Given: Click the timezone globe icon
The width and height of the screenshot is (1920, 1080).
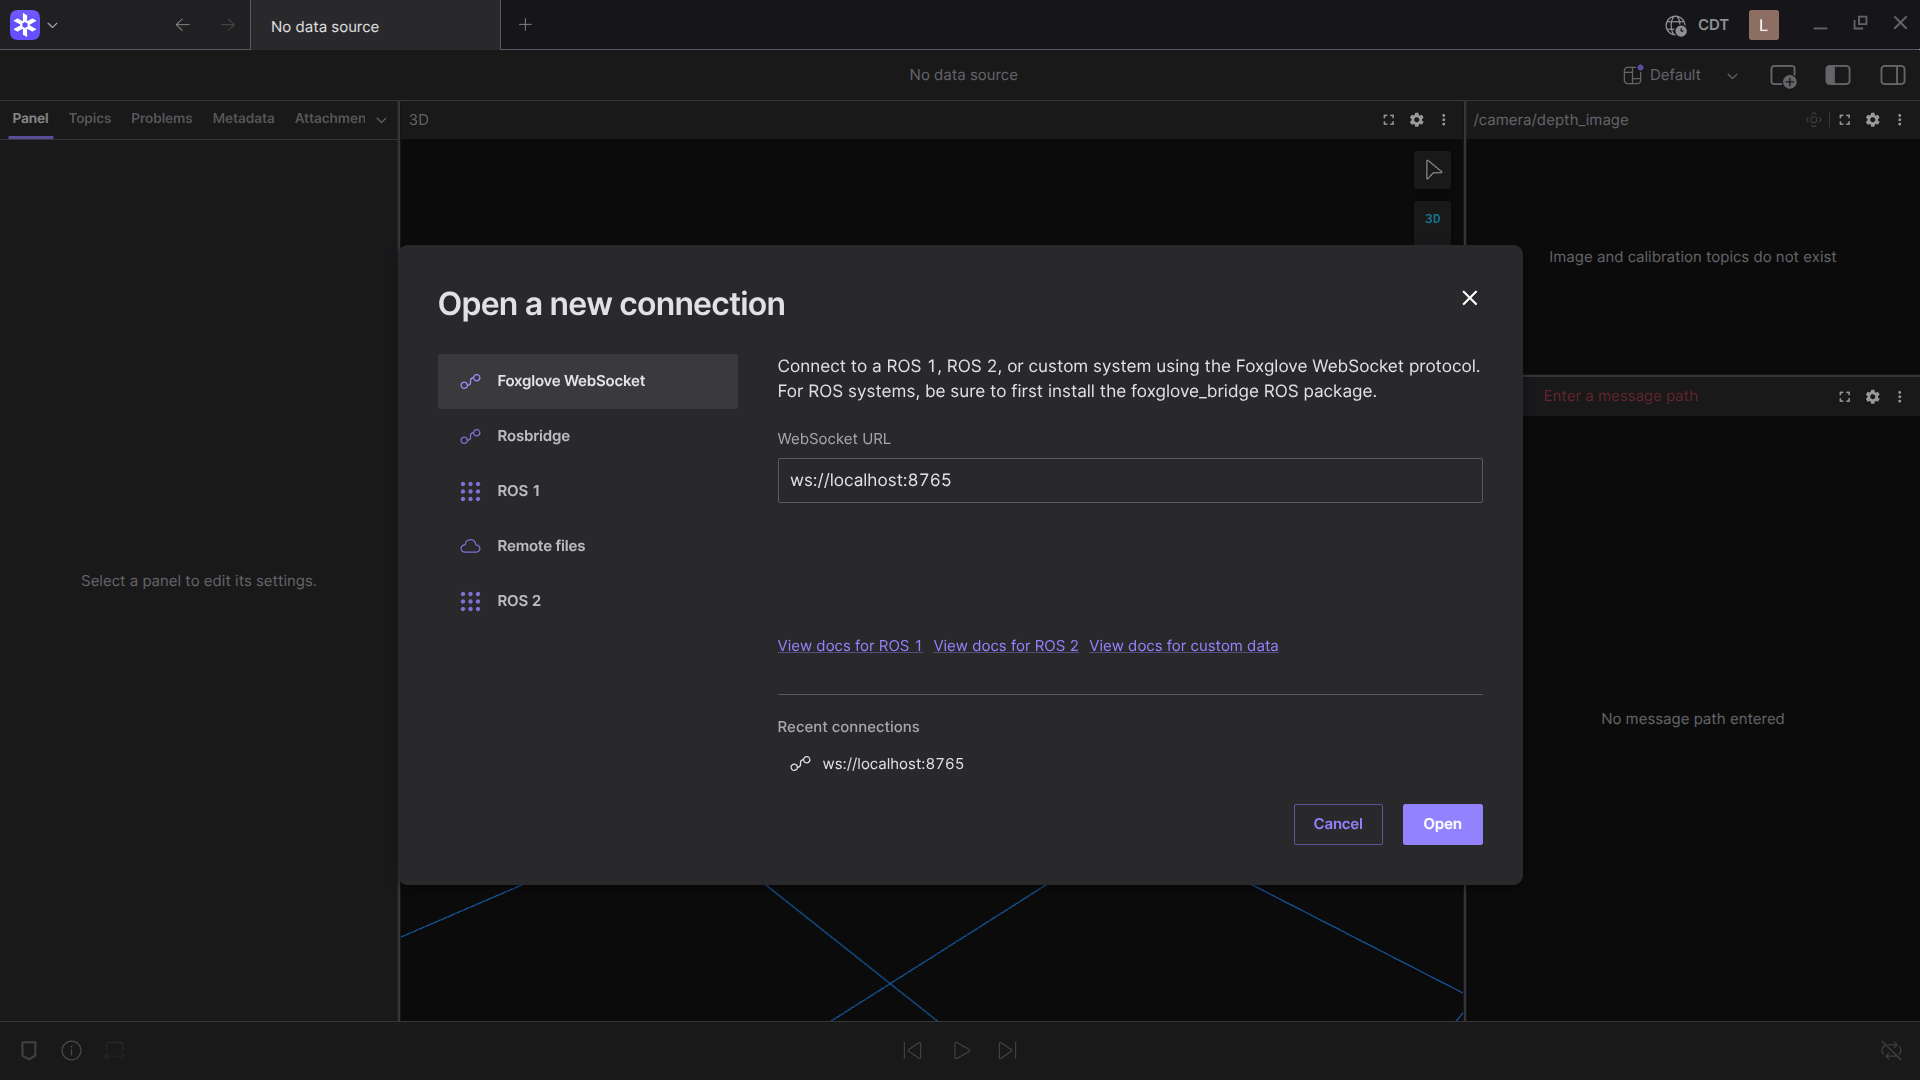Looking at the screenshot, I should coord(1676,26).
